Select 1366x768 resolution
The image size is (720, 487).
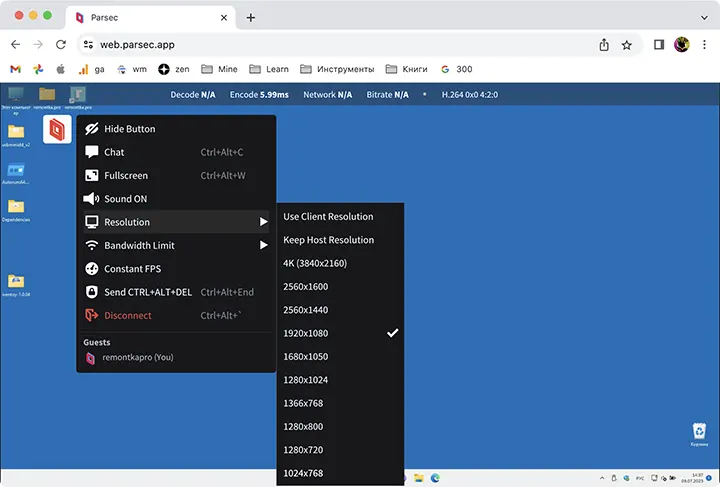pyautogui.click(x=340, y=403)
